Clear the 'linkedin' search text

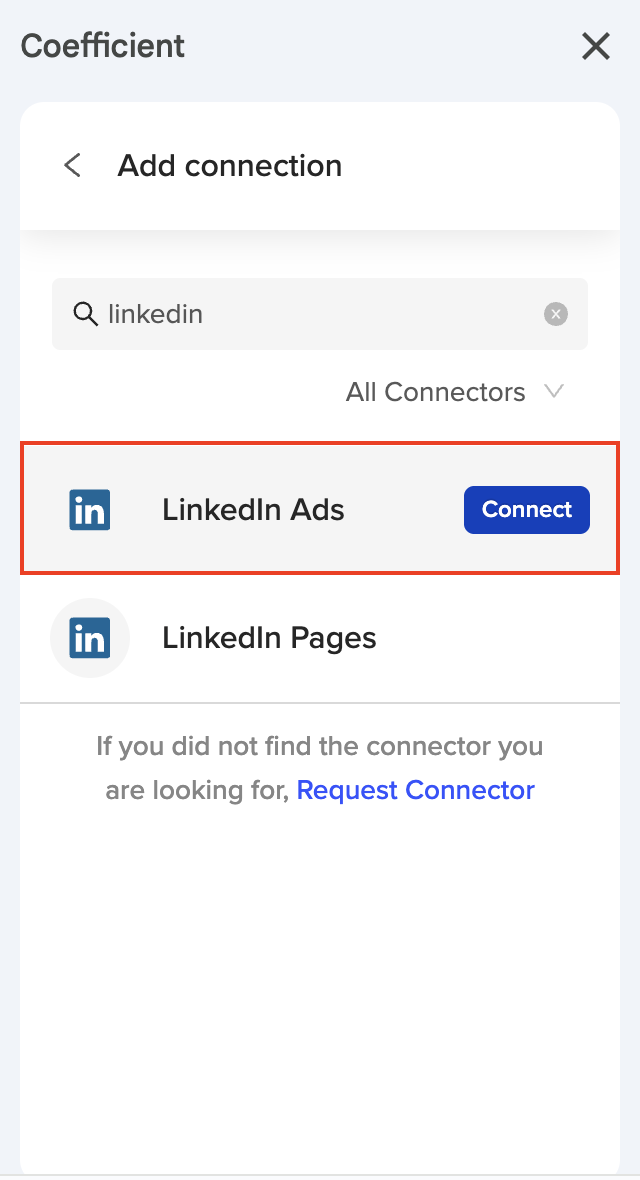[556, 314]
